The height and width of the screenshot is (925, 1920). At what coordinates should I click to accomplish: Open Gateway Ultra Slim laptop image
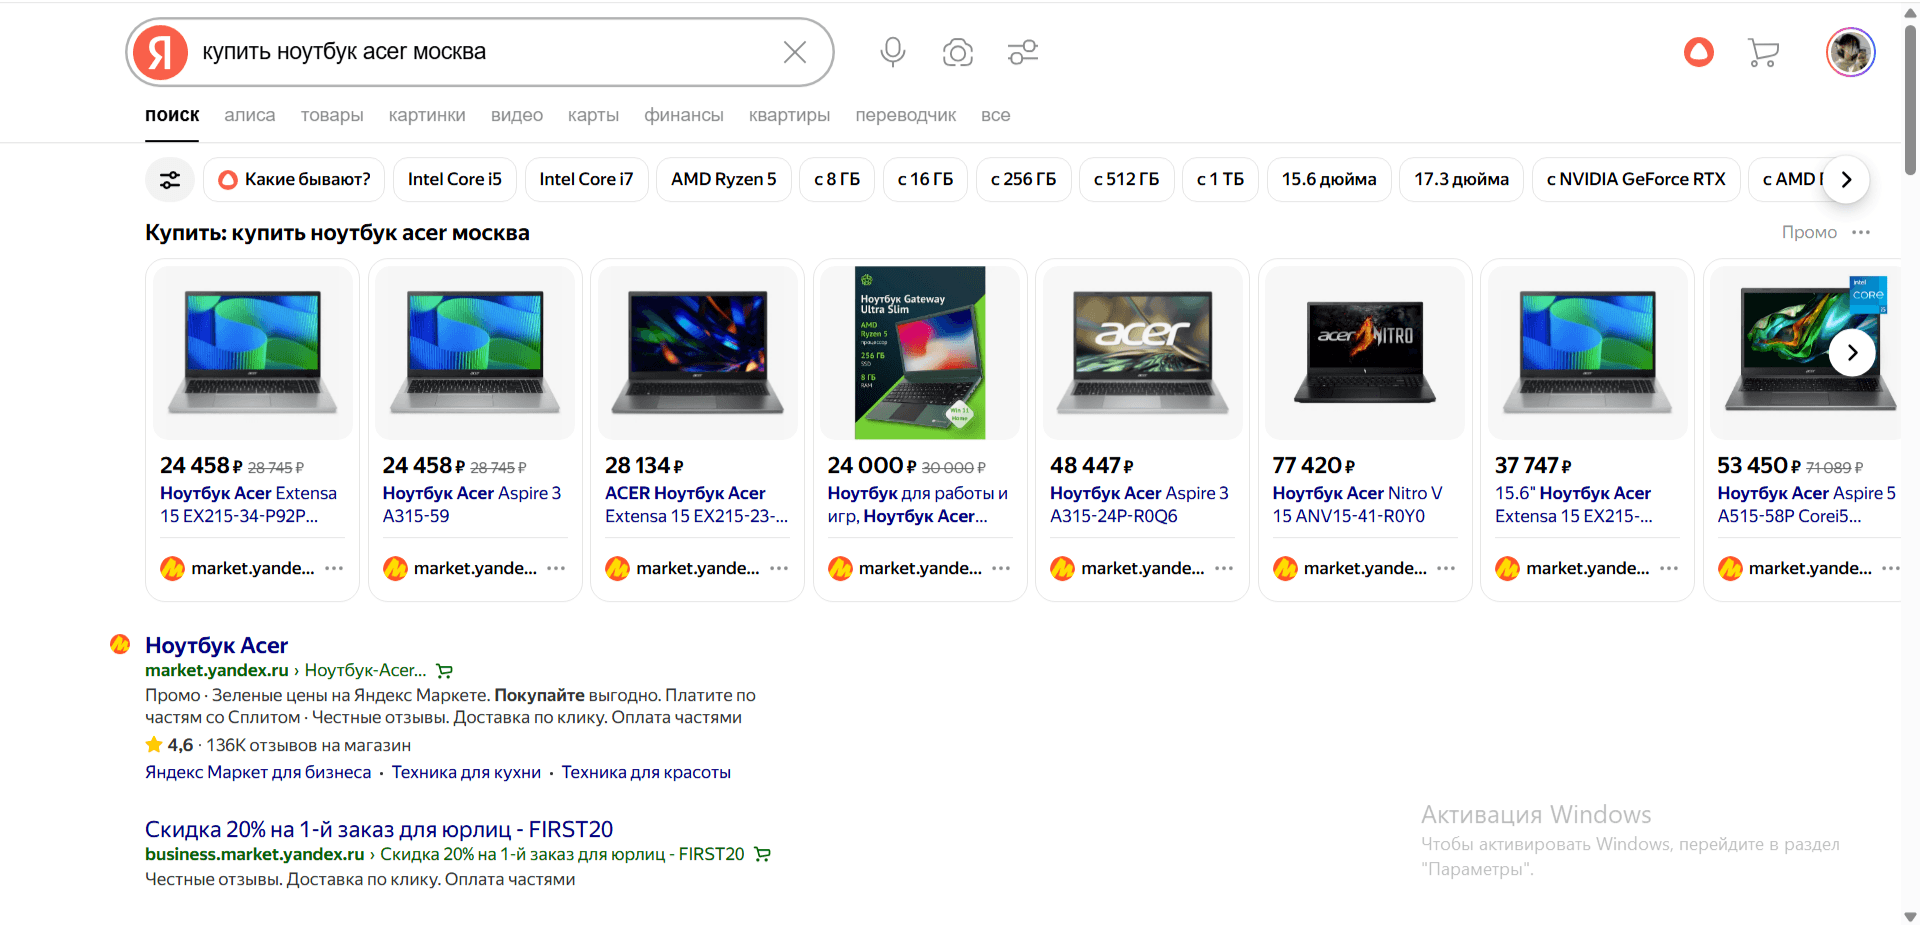point(920,352)
